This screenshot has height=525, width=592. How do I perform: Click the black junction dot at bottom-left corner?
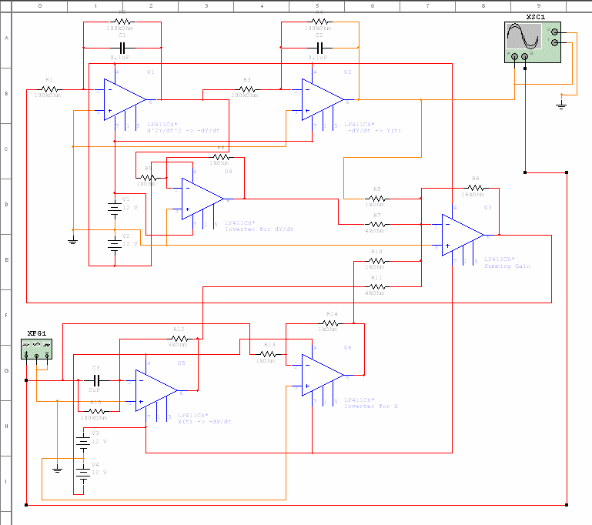[26, 505]
